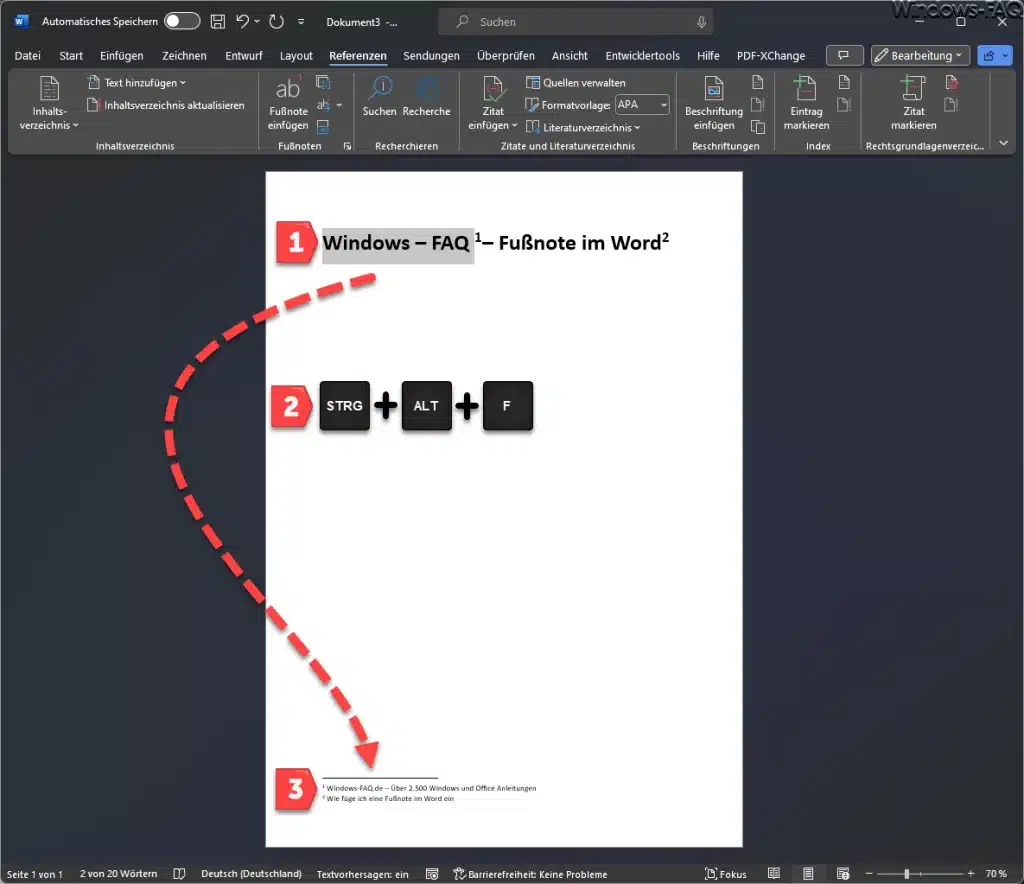The height and width of the screenshot is (884, 1024).
Task: Open the quick access toolbar customize dropdown
Action: [300, 22]
